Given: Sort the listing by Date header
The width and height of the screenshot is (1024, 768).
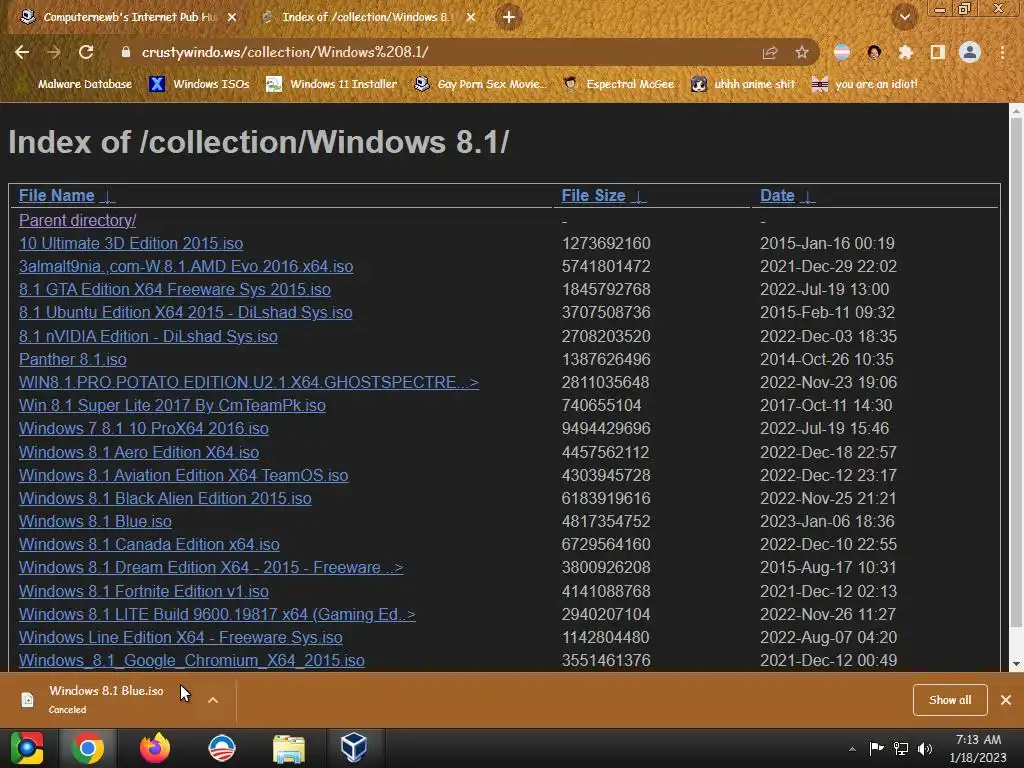Looking at the screenshot, I should click(x=777, y=195).
